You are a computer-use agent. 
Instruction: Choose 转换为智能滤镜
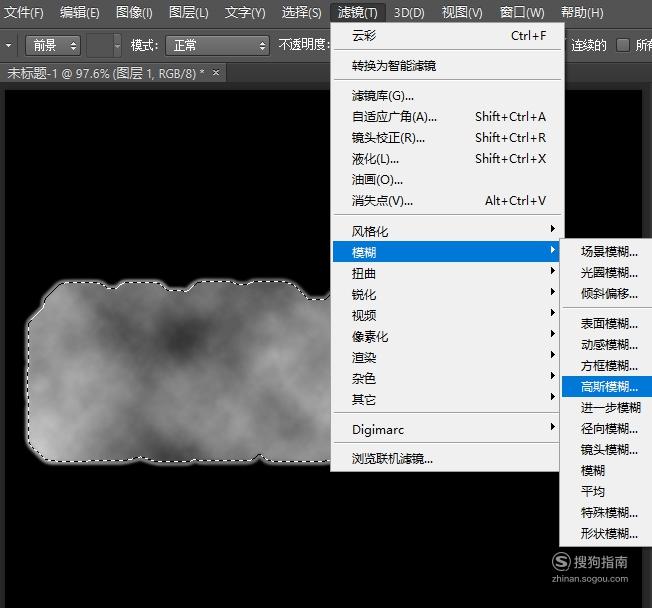447,65
